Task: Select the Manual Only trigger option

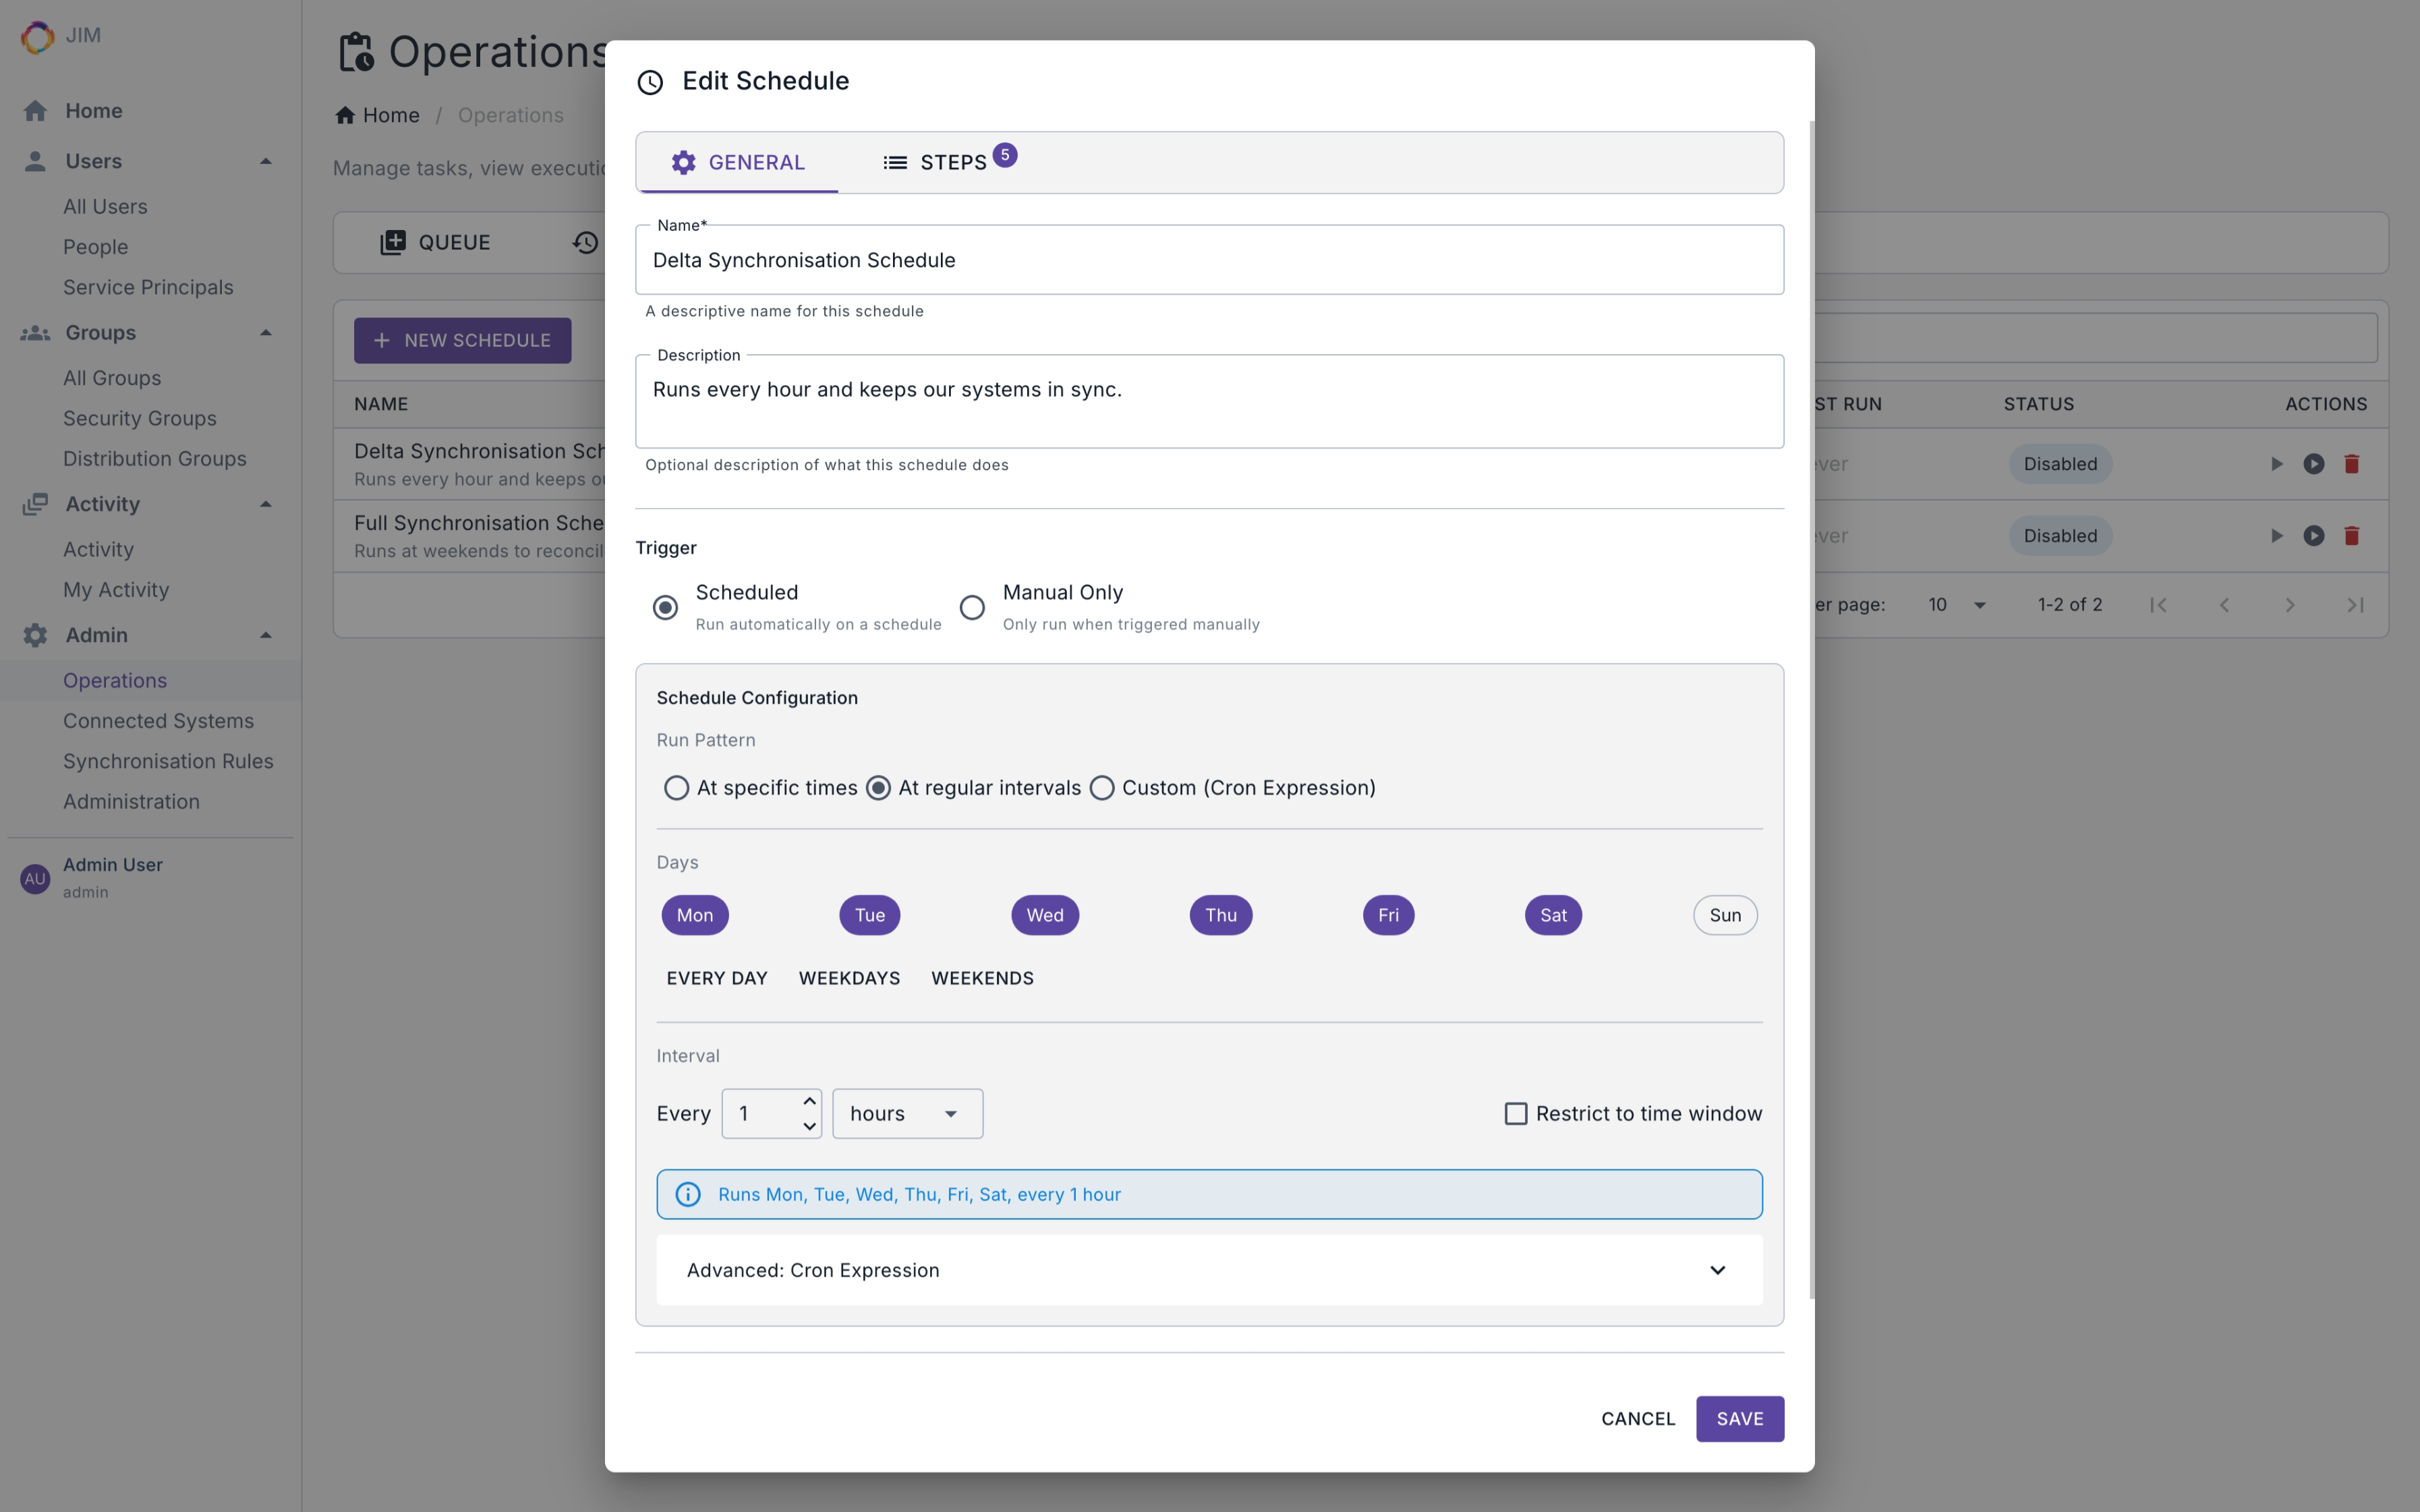Action: [x=972, y=608]
